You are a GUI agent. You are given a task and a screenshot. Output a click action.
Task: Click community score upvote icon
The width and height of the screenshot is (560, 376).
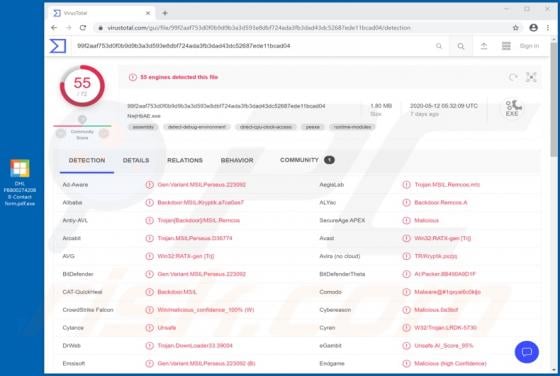tap(104, 133)
